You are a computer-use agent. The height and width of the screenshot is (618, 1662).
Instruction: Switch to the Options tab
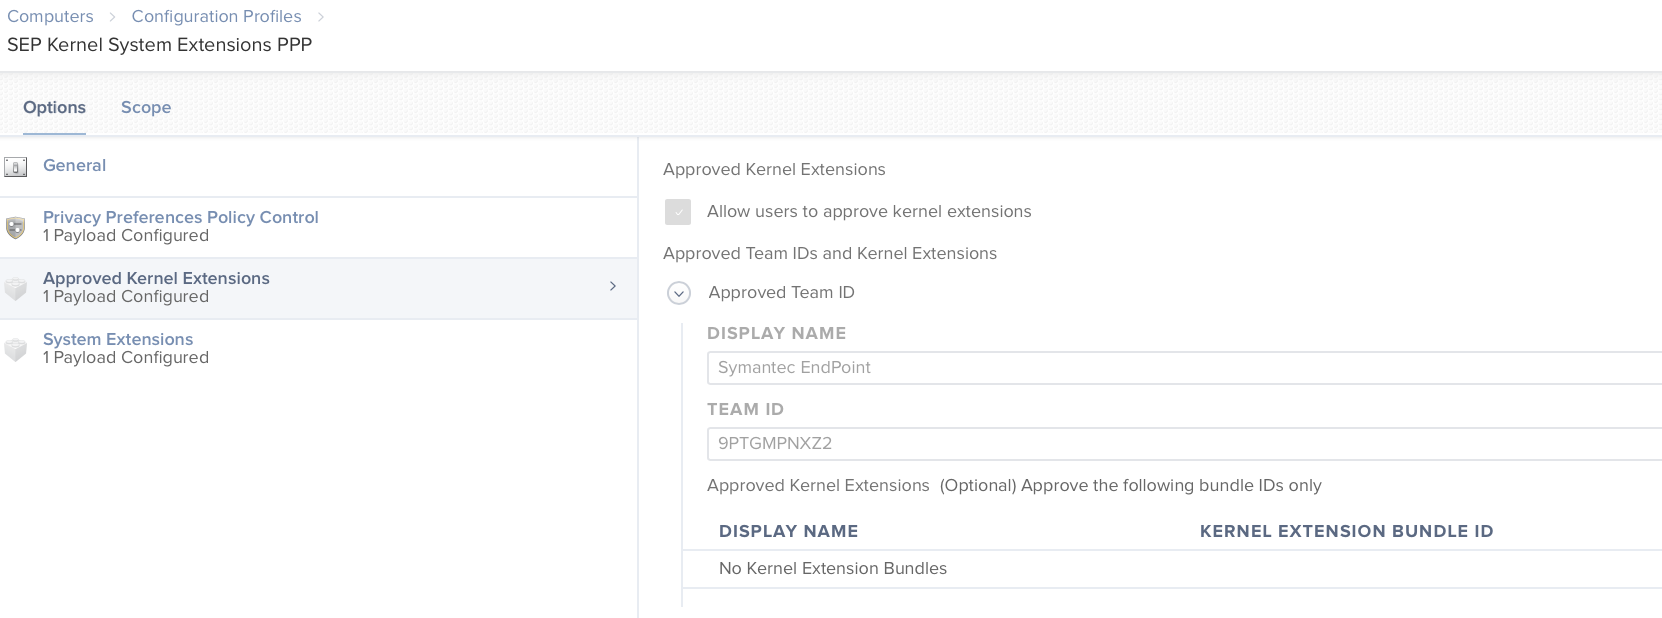tap(54, 107)
